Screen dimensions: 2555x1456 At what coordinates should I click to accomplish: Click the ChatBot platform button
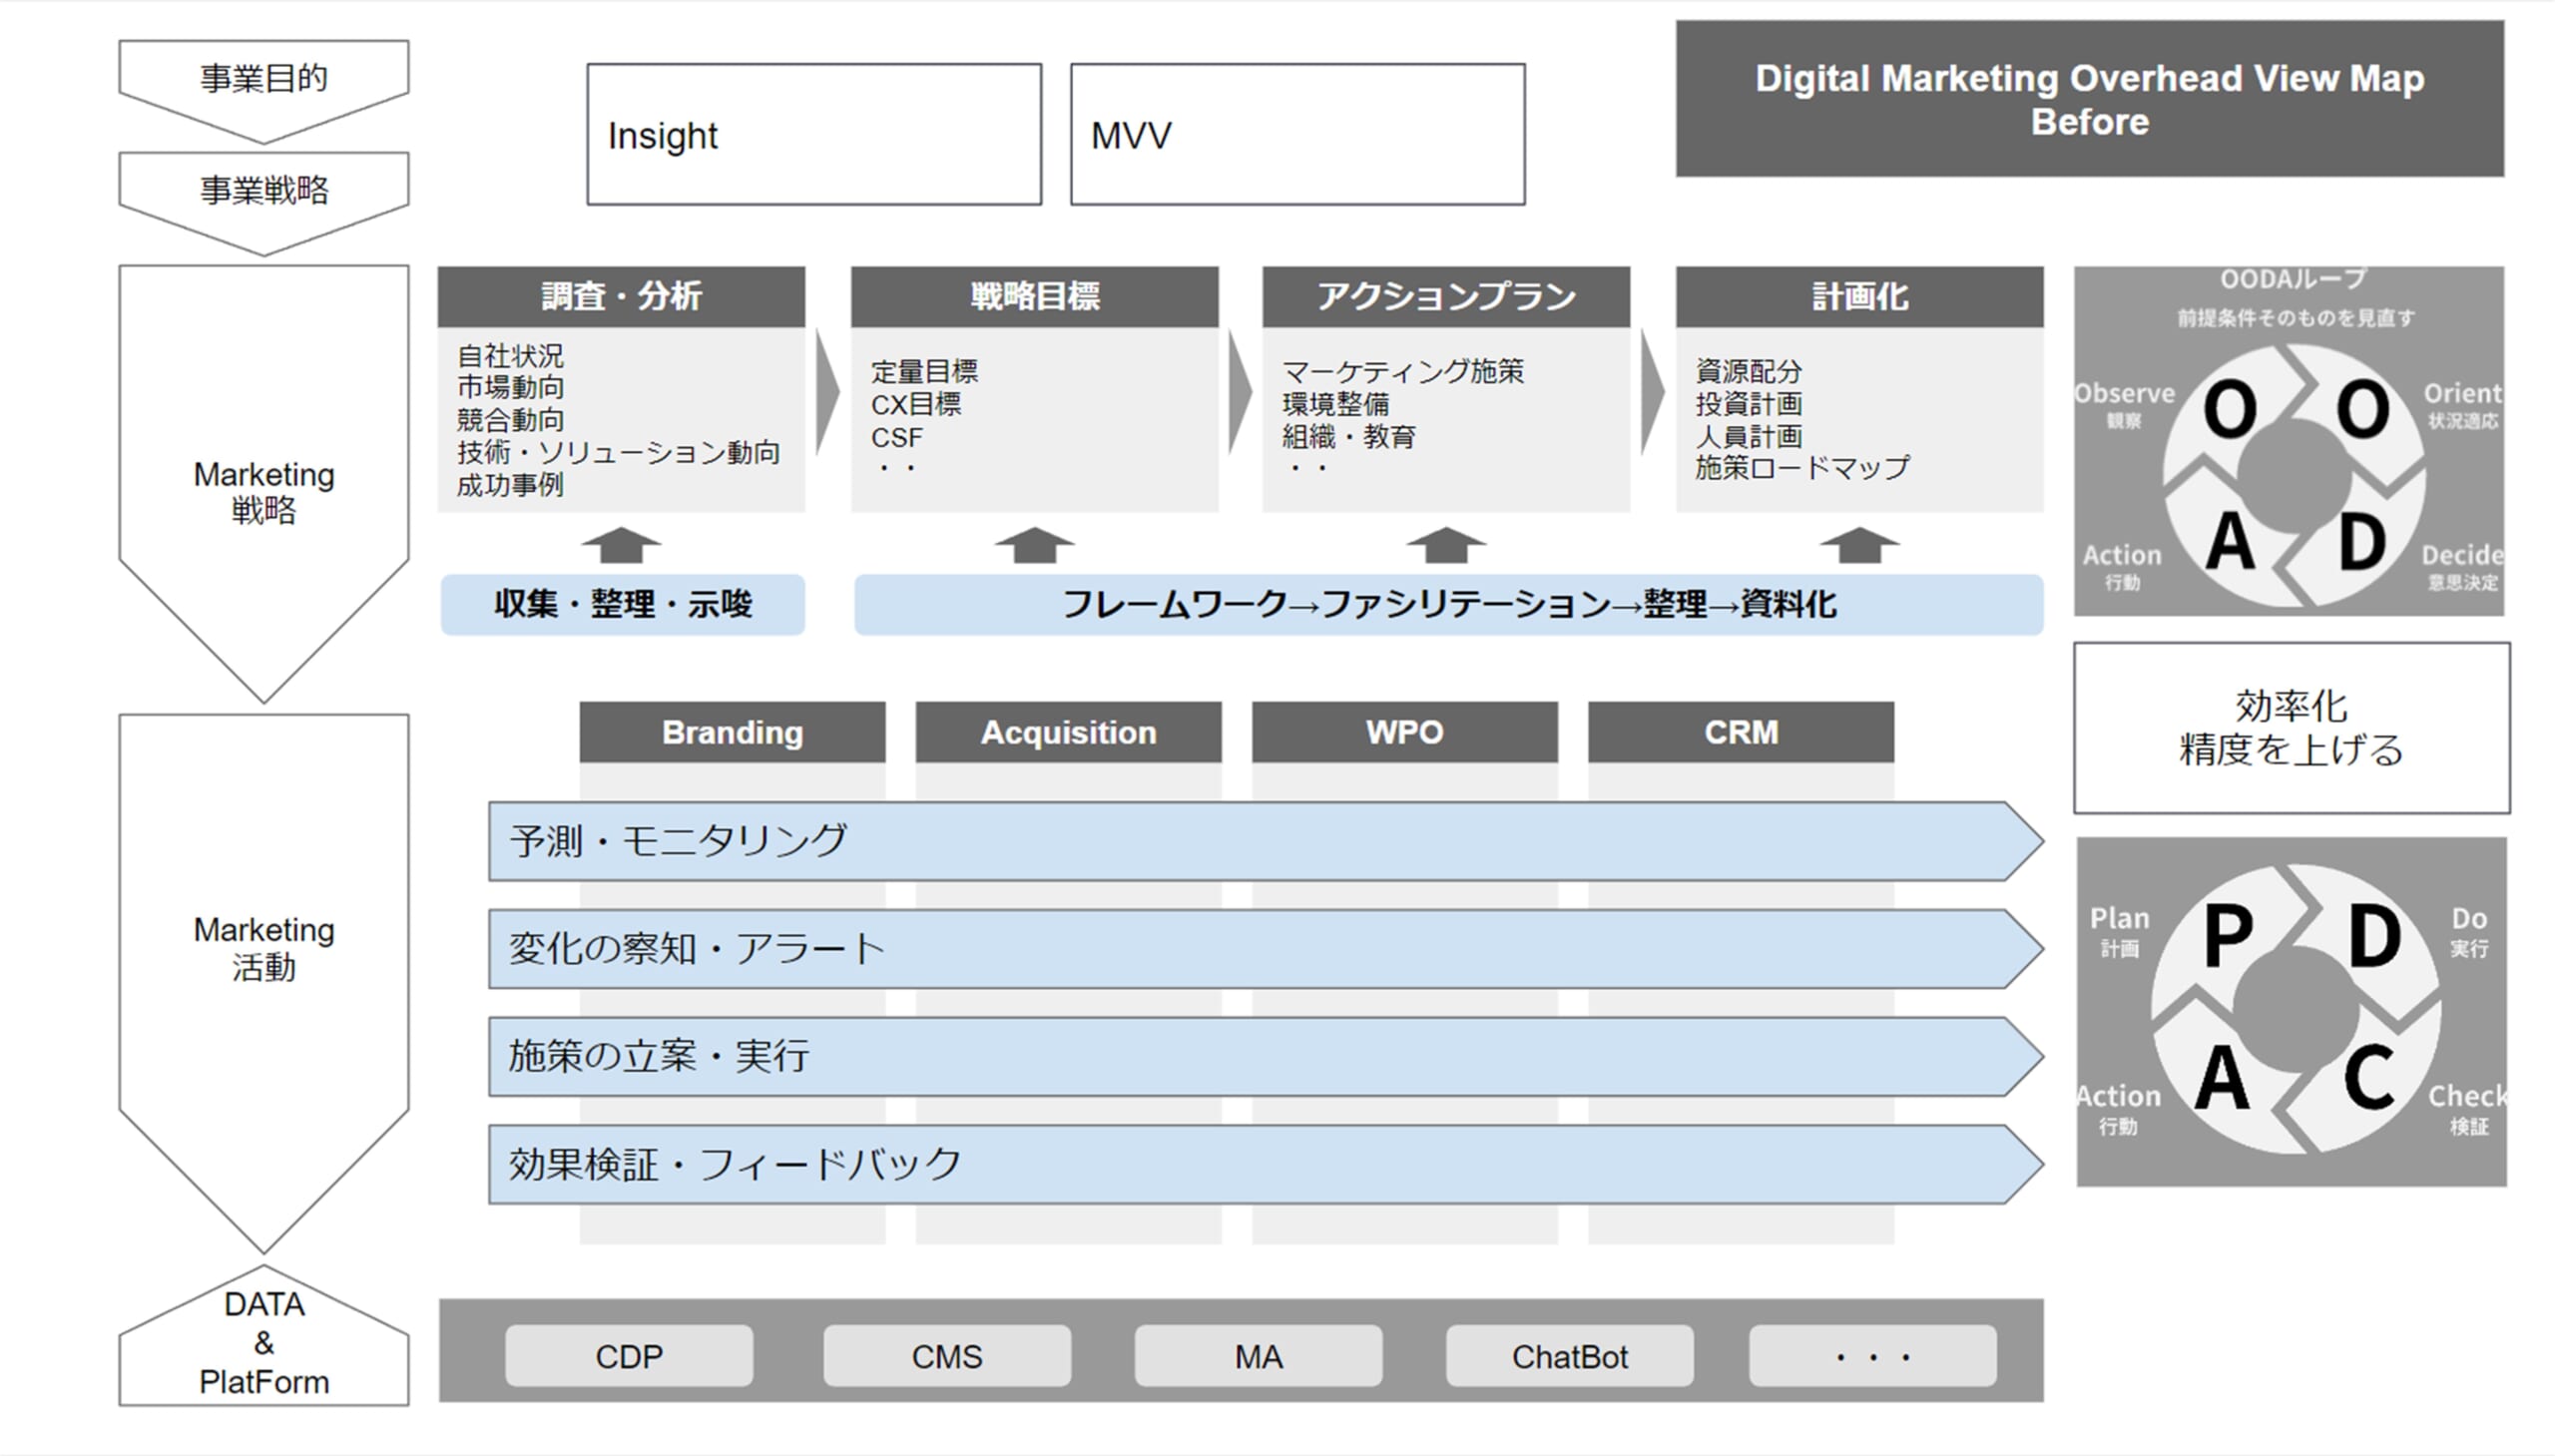click(x=1569, y=1356)
